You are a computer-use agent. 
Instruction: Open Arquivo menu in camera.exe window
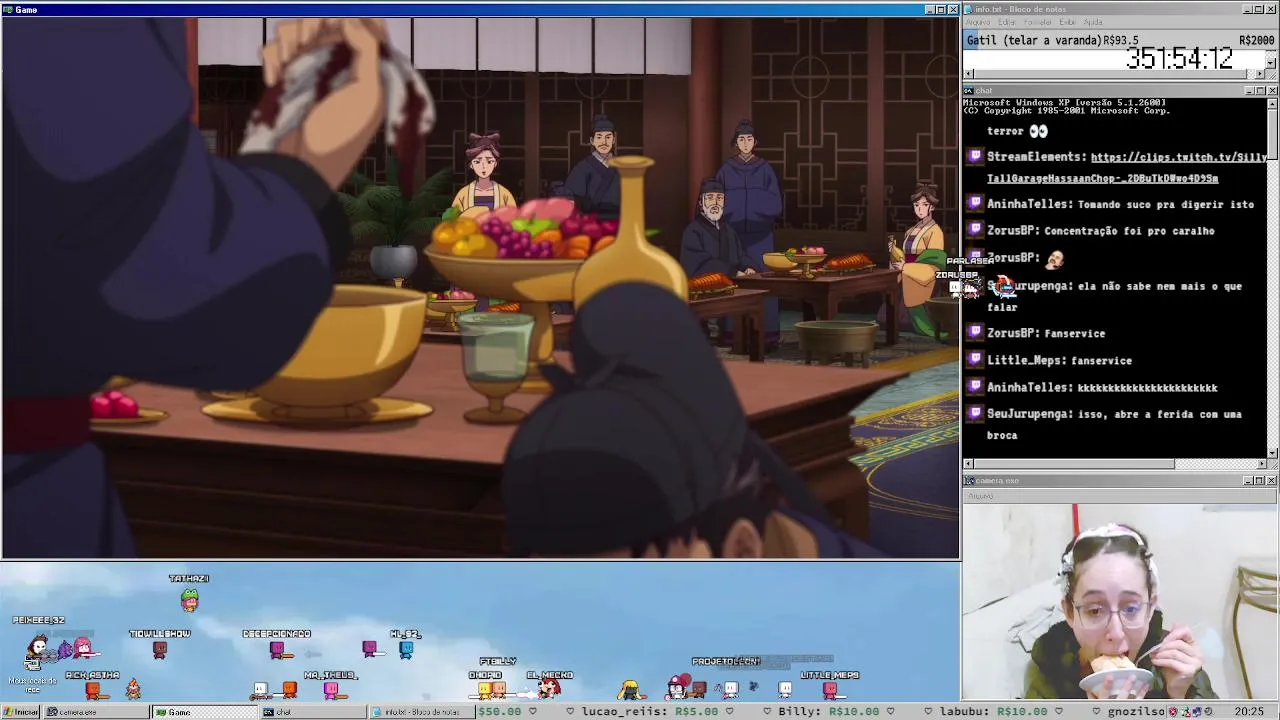coord(980,496)
